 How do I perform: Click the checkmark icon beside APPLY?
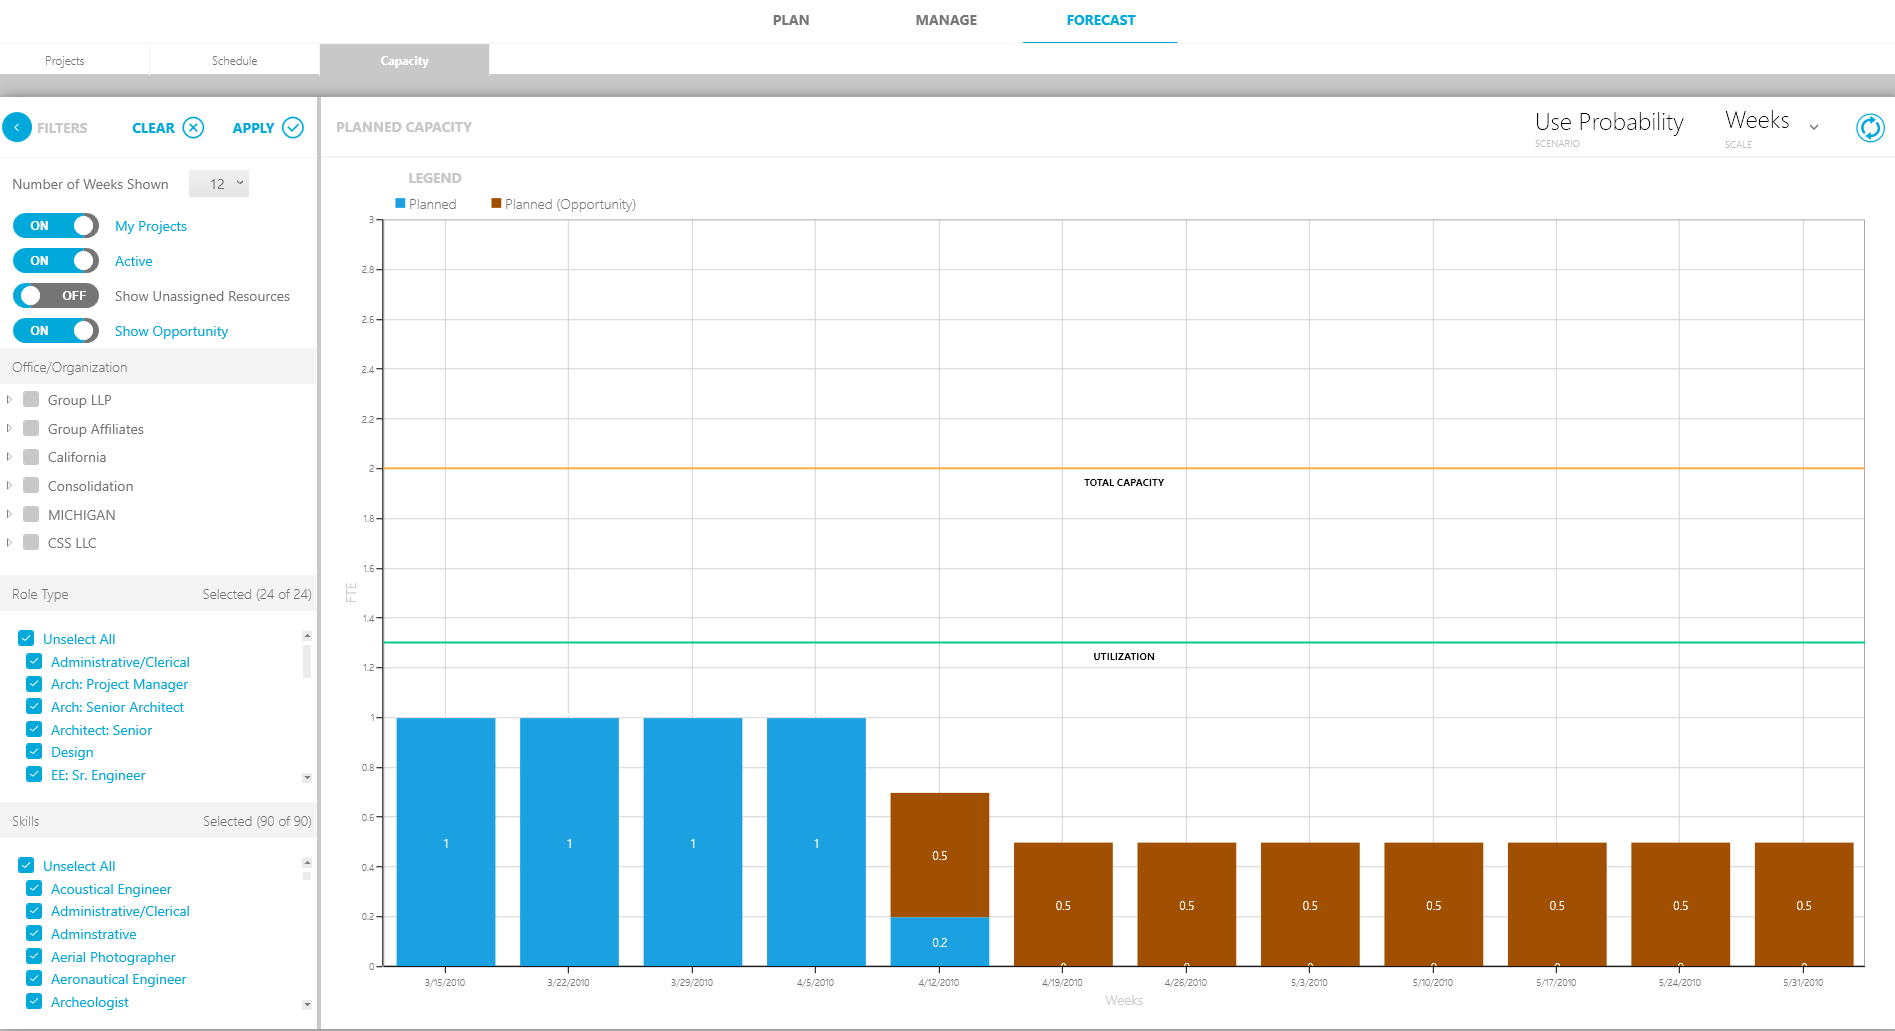click(x=292, y=127)
